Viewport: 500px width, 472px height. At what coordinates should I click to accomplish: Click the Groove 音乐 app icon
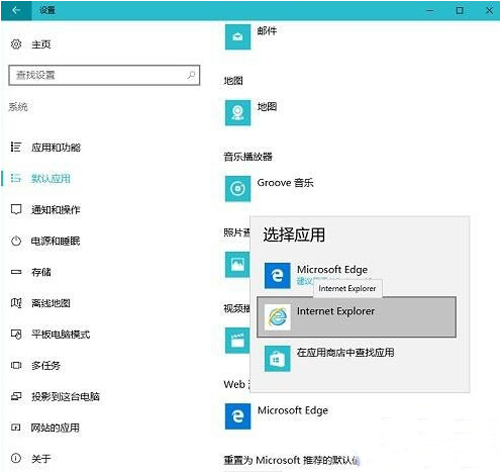(238, 189)
